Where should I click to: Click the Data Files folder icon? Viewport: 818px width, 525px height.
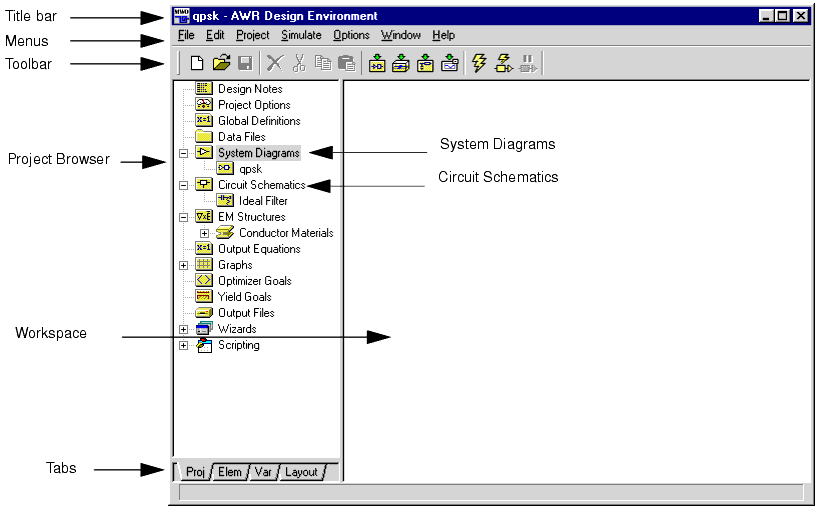pyautogui.click(x=203, y=137)
